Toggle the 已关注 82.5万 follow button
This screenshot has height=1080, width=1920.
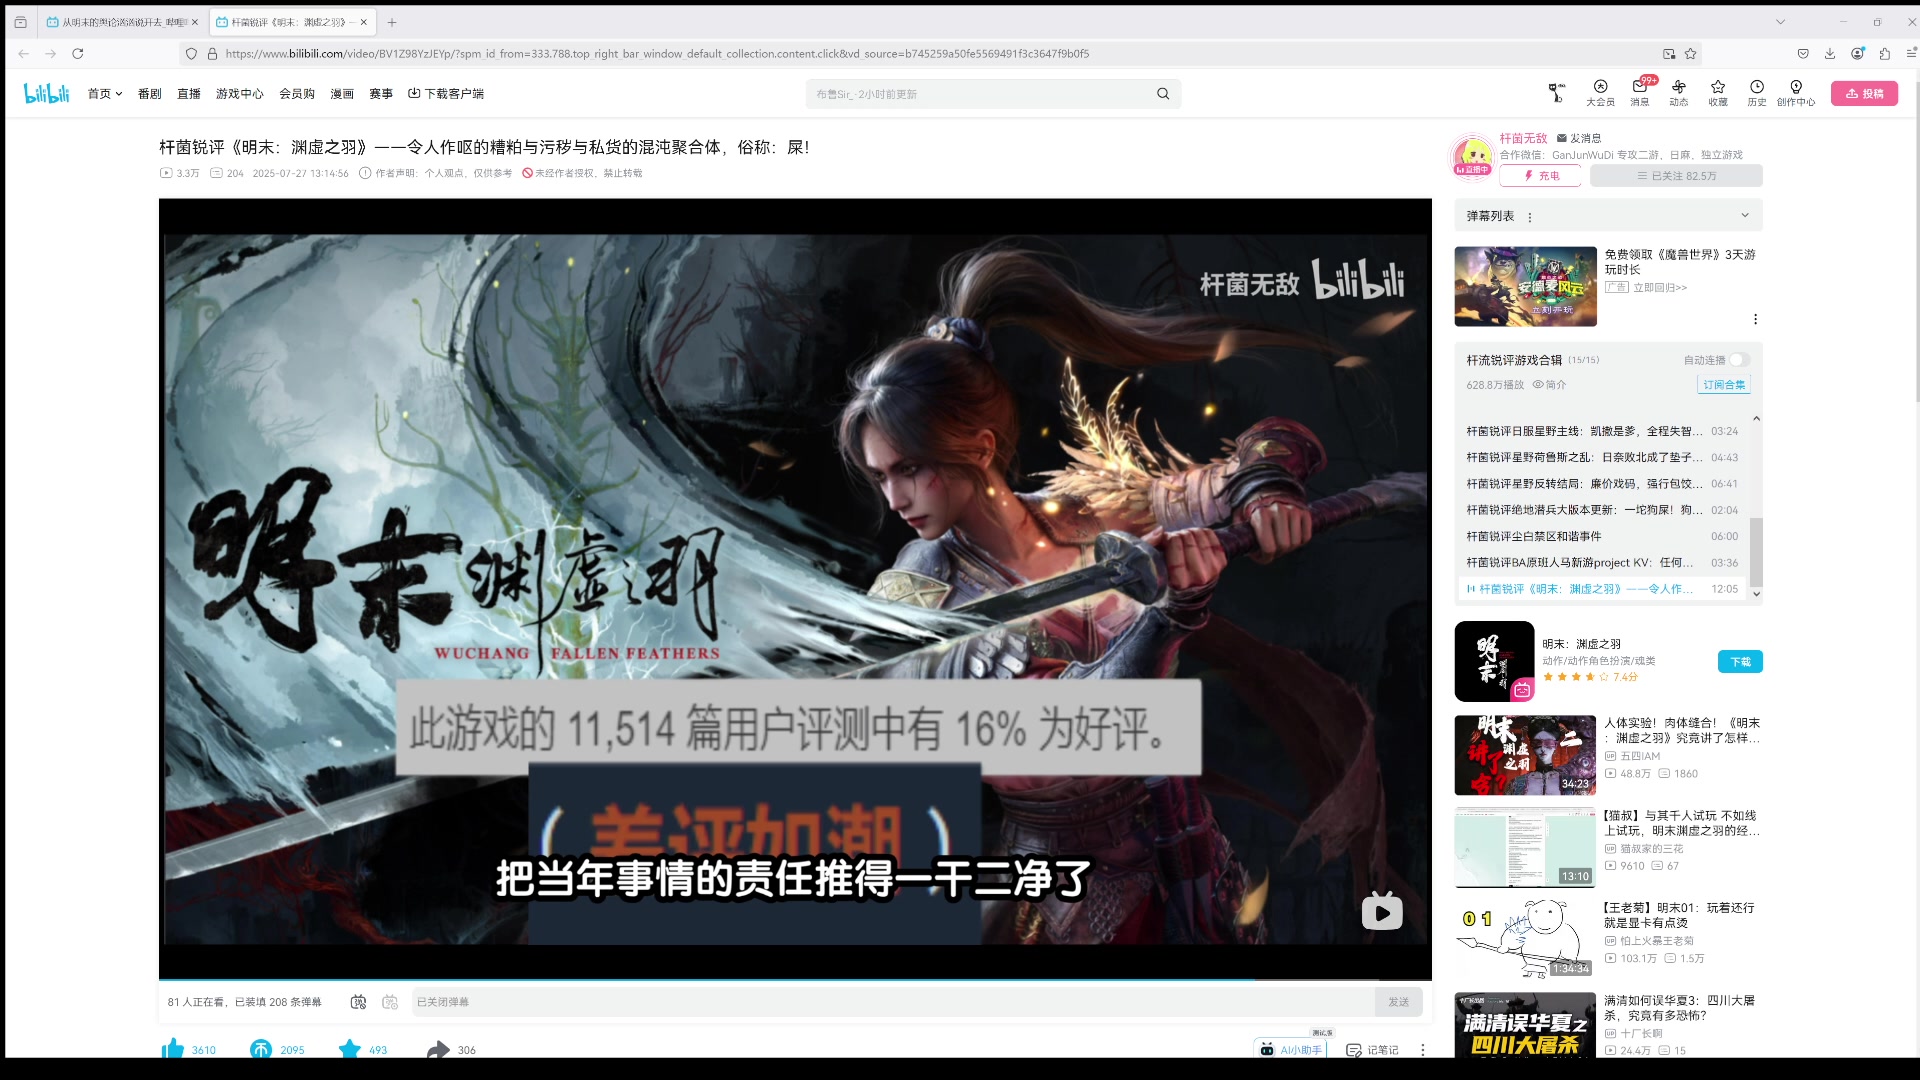(1676, 176)
